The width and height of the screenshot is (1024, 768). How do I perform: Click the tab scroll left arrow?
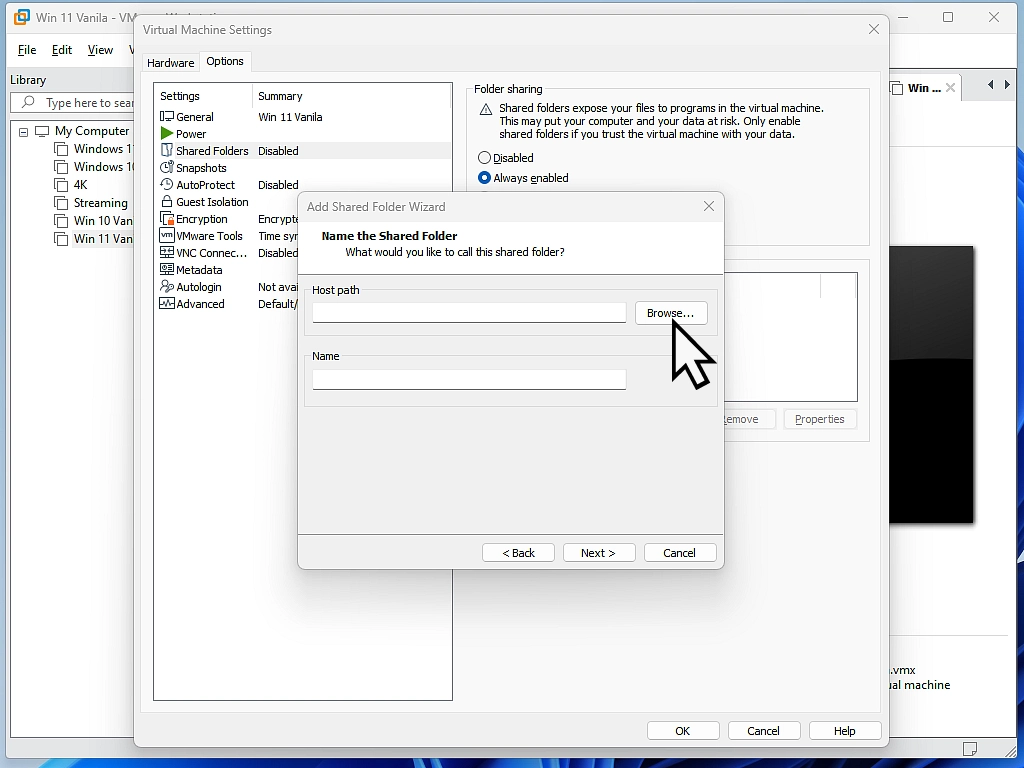(x=991, y=84)
